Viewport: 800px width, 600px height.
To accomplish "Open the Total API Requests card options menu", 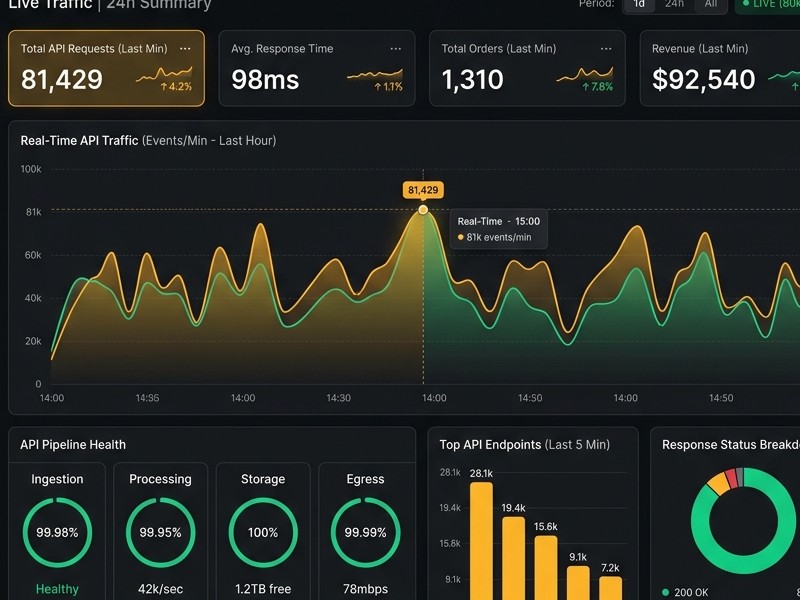I will [x=185, y=49].
